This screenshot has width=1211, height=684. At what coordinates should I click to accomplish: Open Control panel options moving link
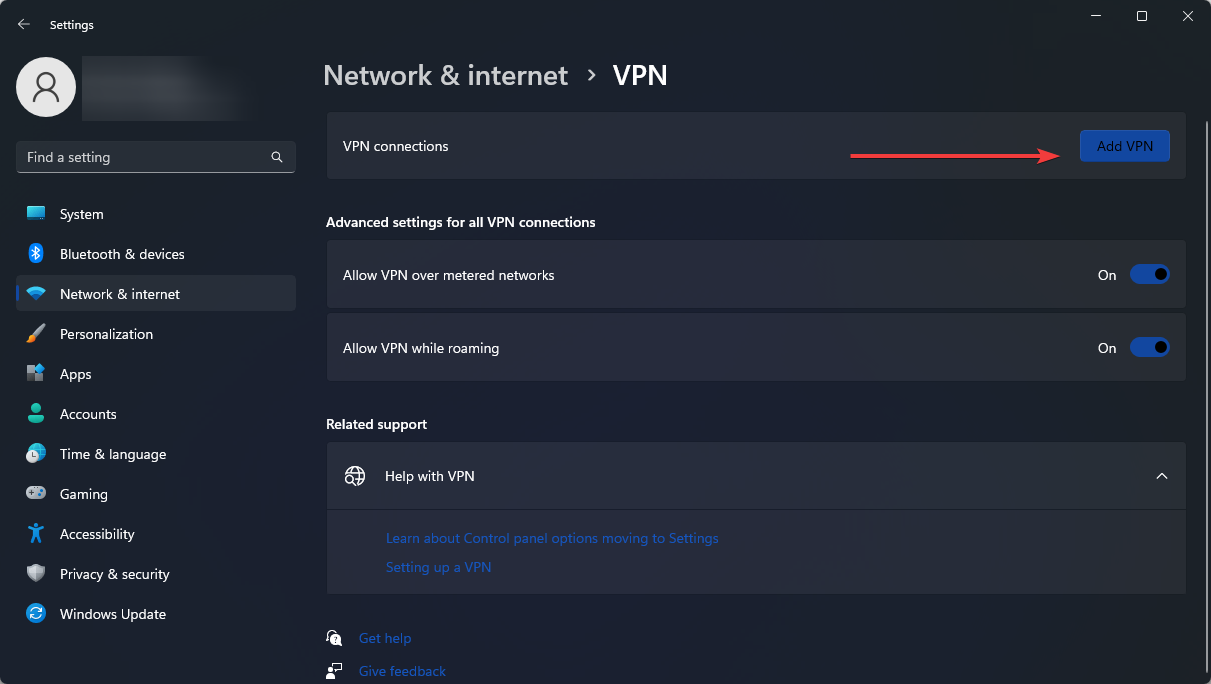click(552, 538)
